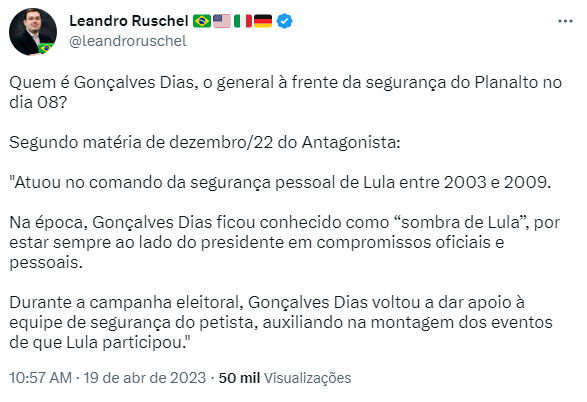This screenshot has height=402, width=587.
Task: Click Leandro Ruschel's profile avatar
Action: (33, 32)
